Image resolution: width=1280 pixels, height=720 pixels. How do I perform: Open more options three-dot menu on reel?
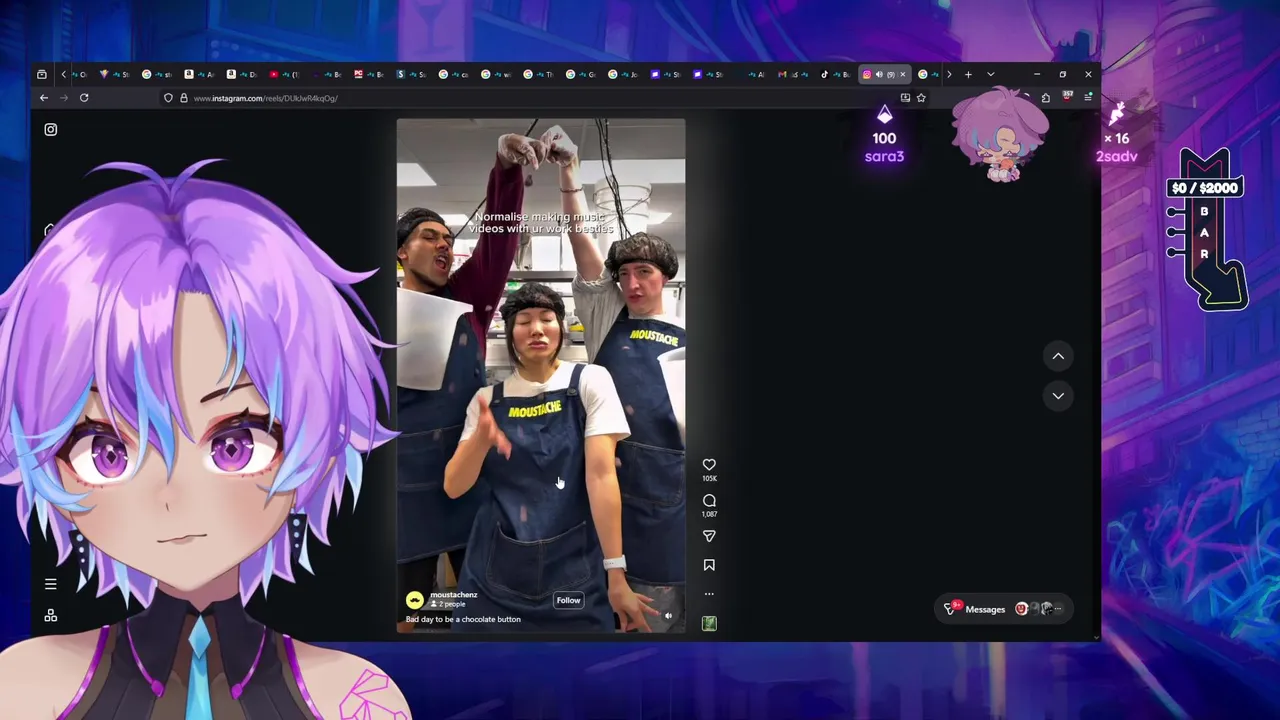[709, 594]
